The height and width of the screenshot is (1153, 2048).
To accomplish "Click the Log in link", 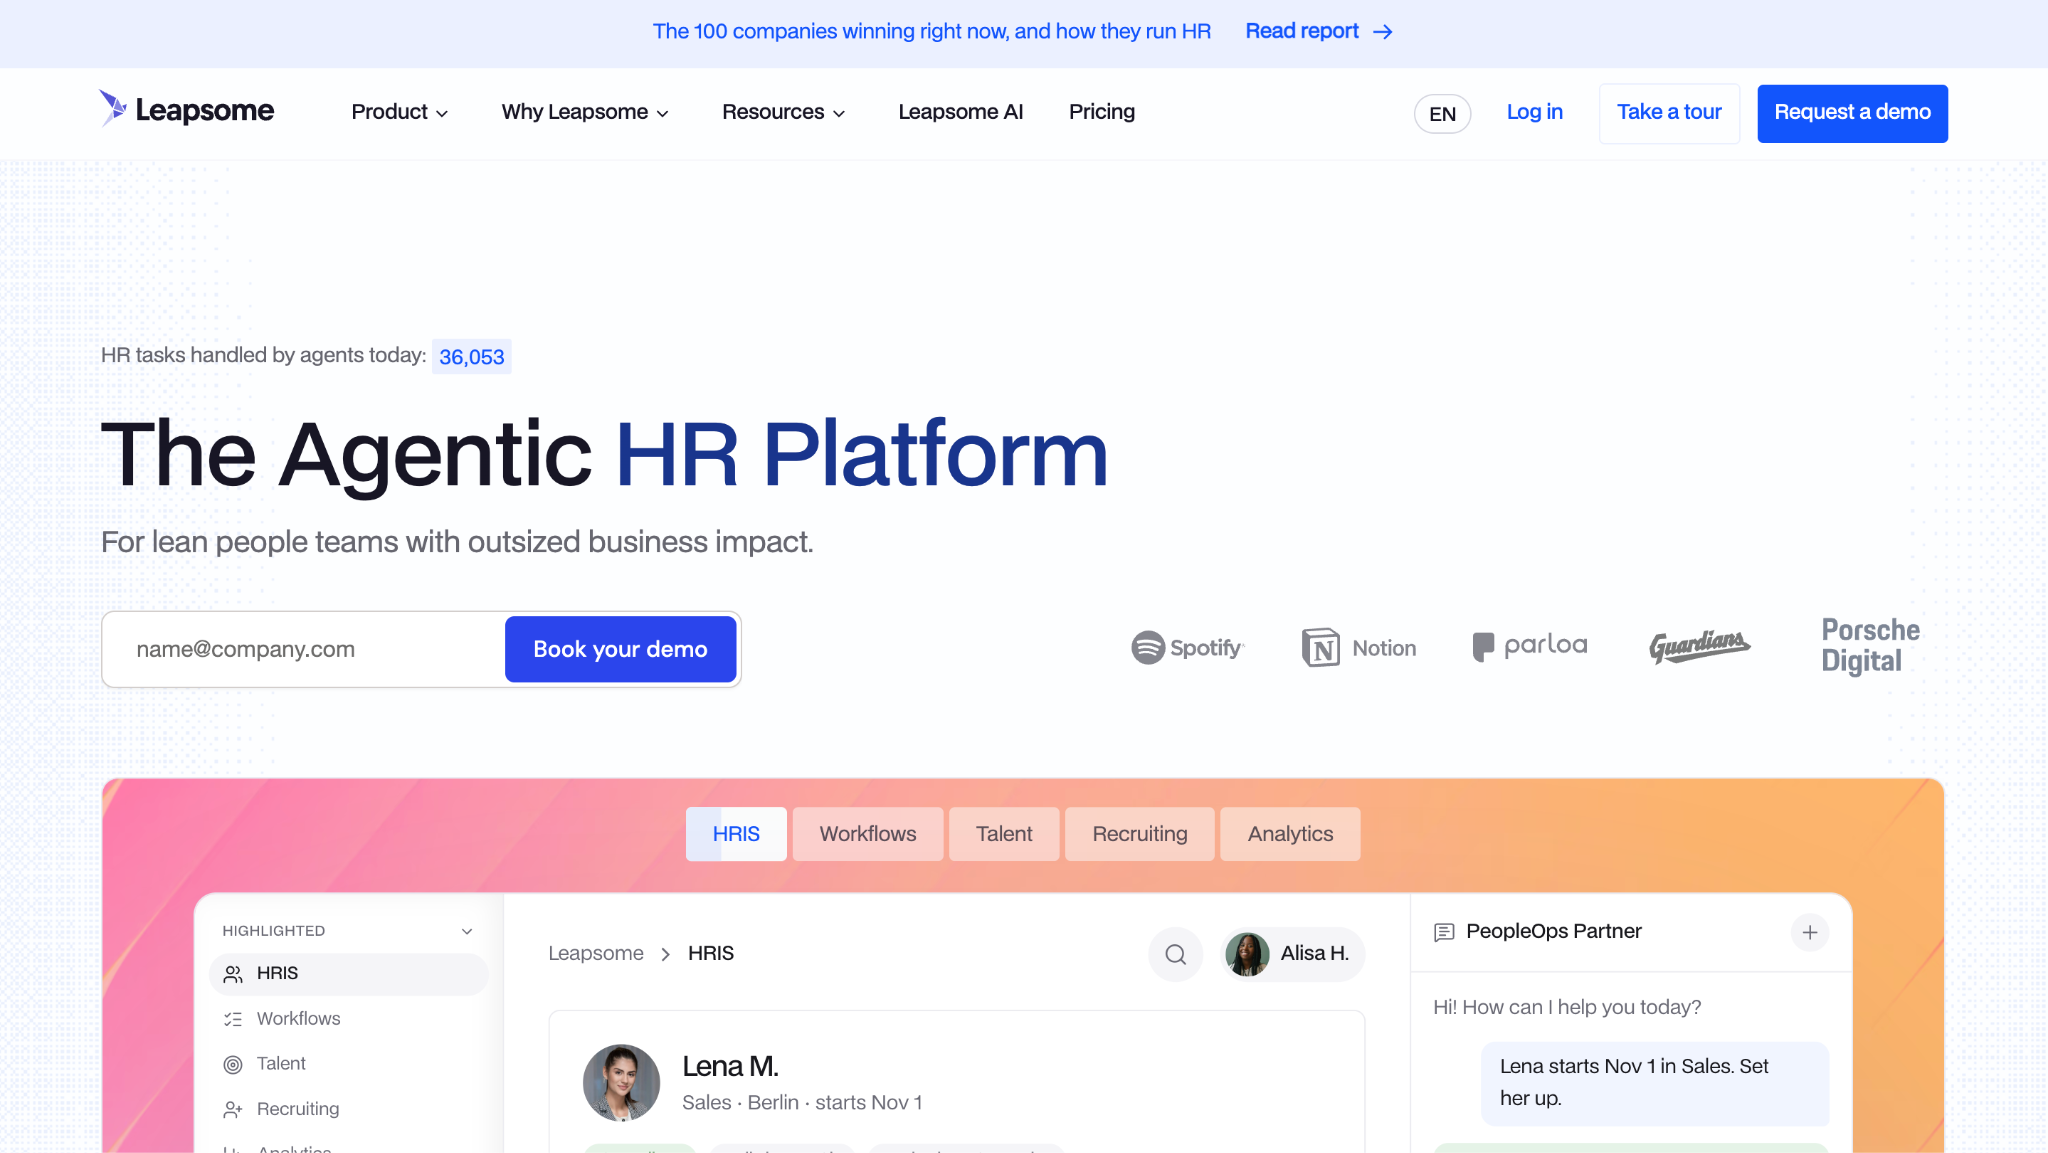I will tap(1534, 112).
